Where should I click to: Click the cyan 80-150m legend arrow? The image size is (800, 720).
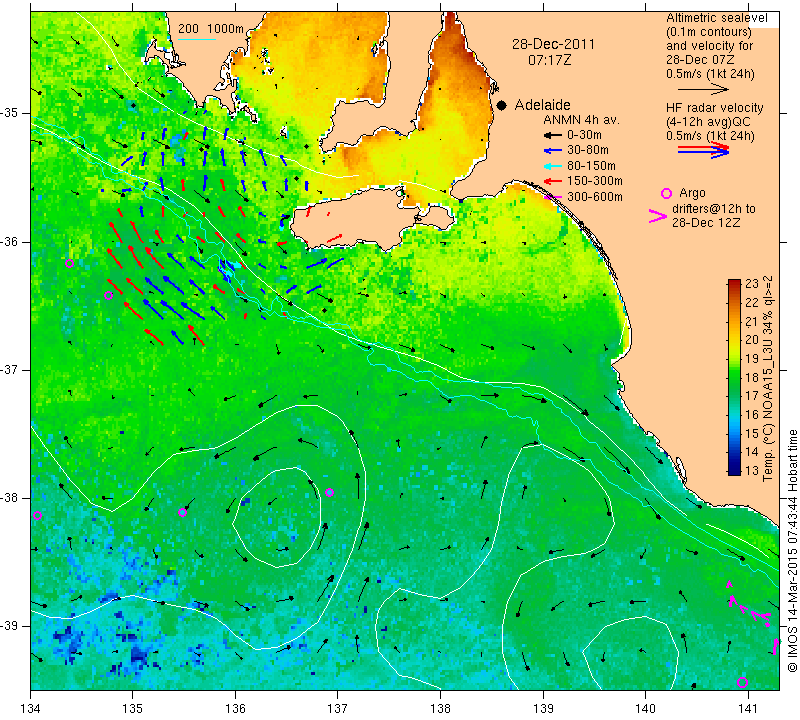coord(553,166)
